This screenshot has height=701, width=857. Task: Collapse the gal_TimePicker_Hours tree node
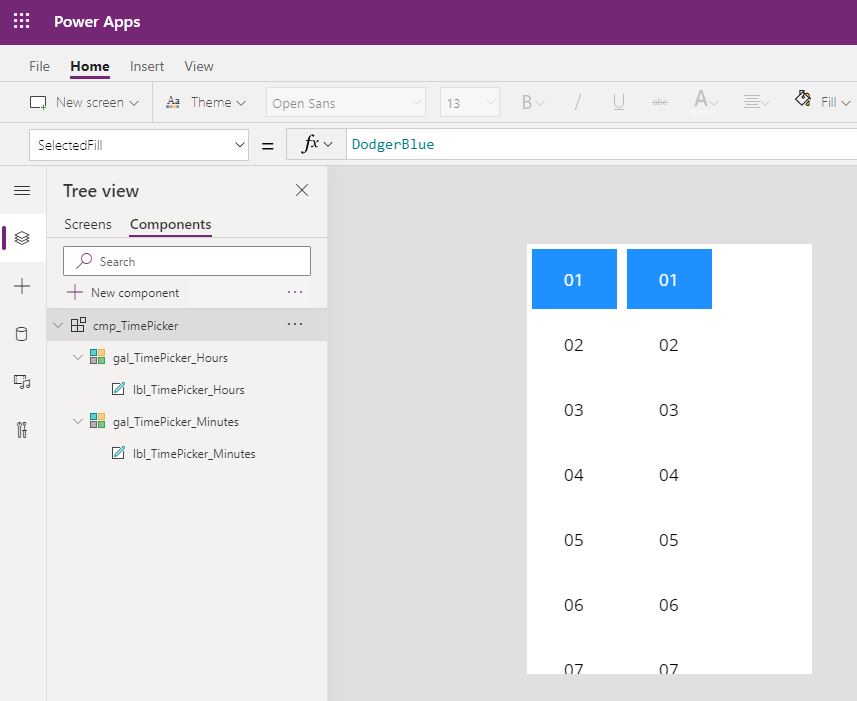pyautogui.click(x=78, y=357)
